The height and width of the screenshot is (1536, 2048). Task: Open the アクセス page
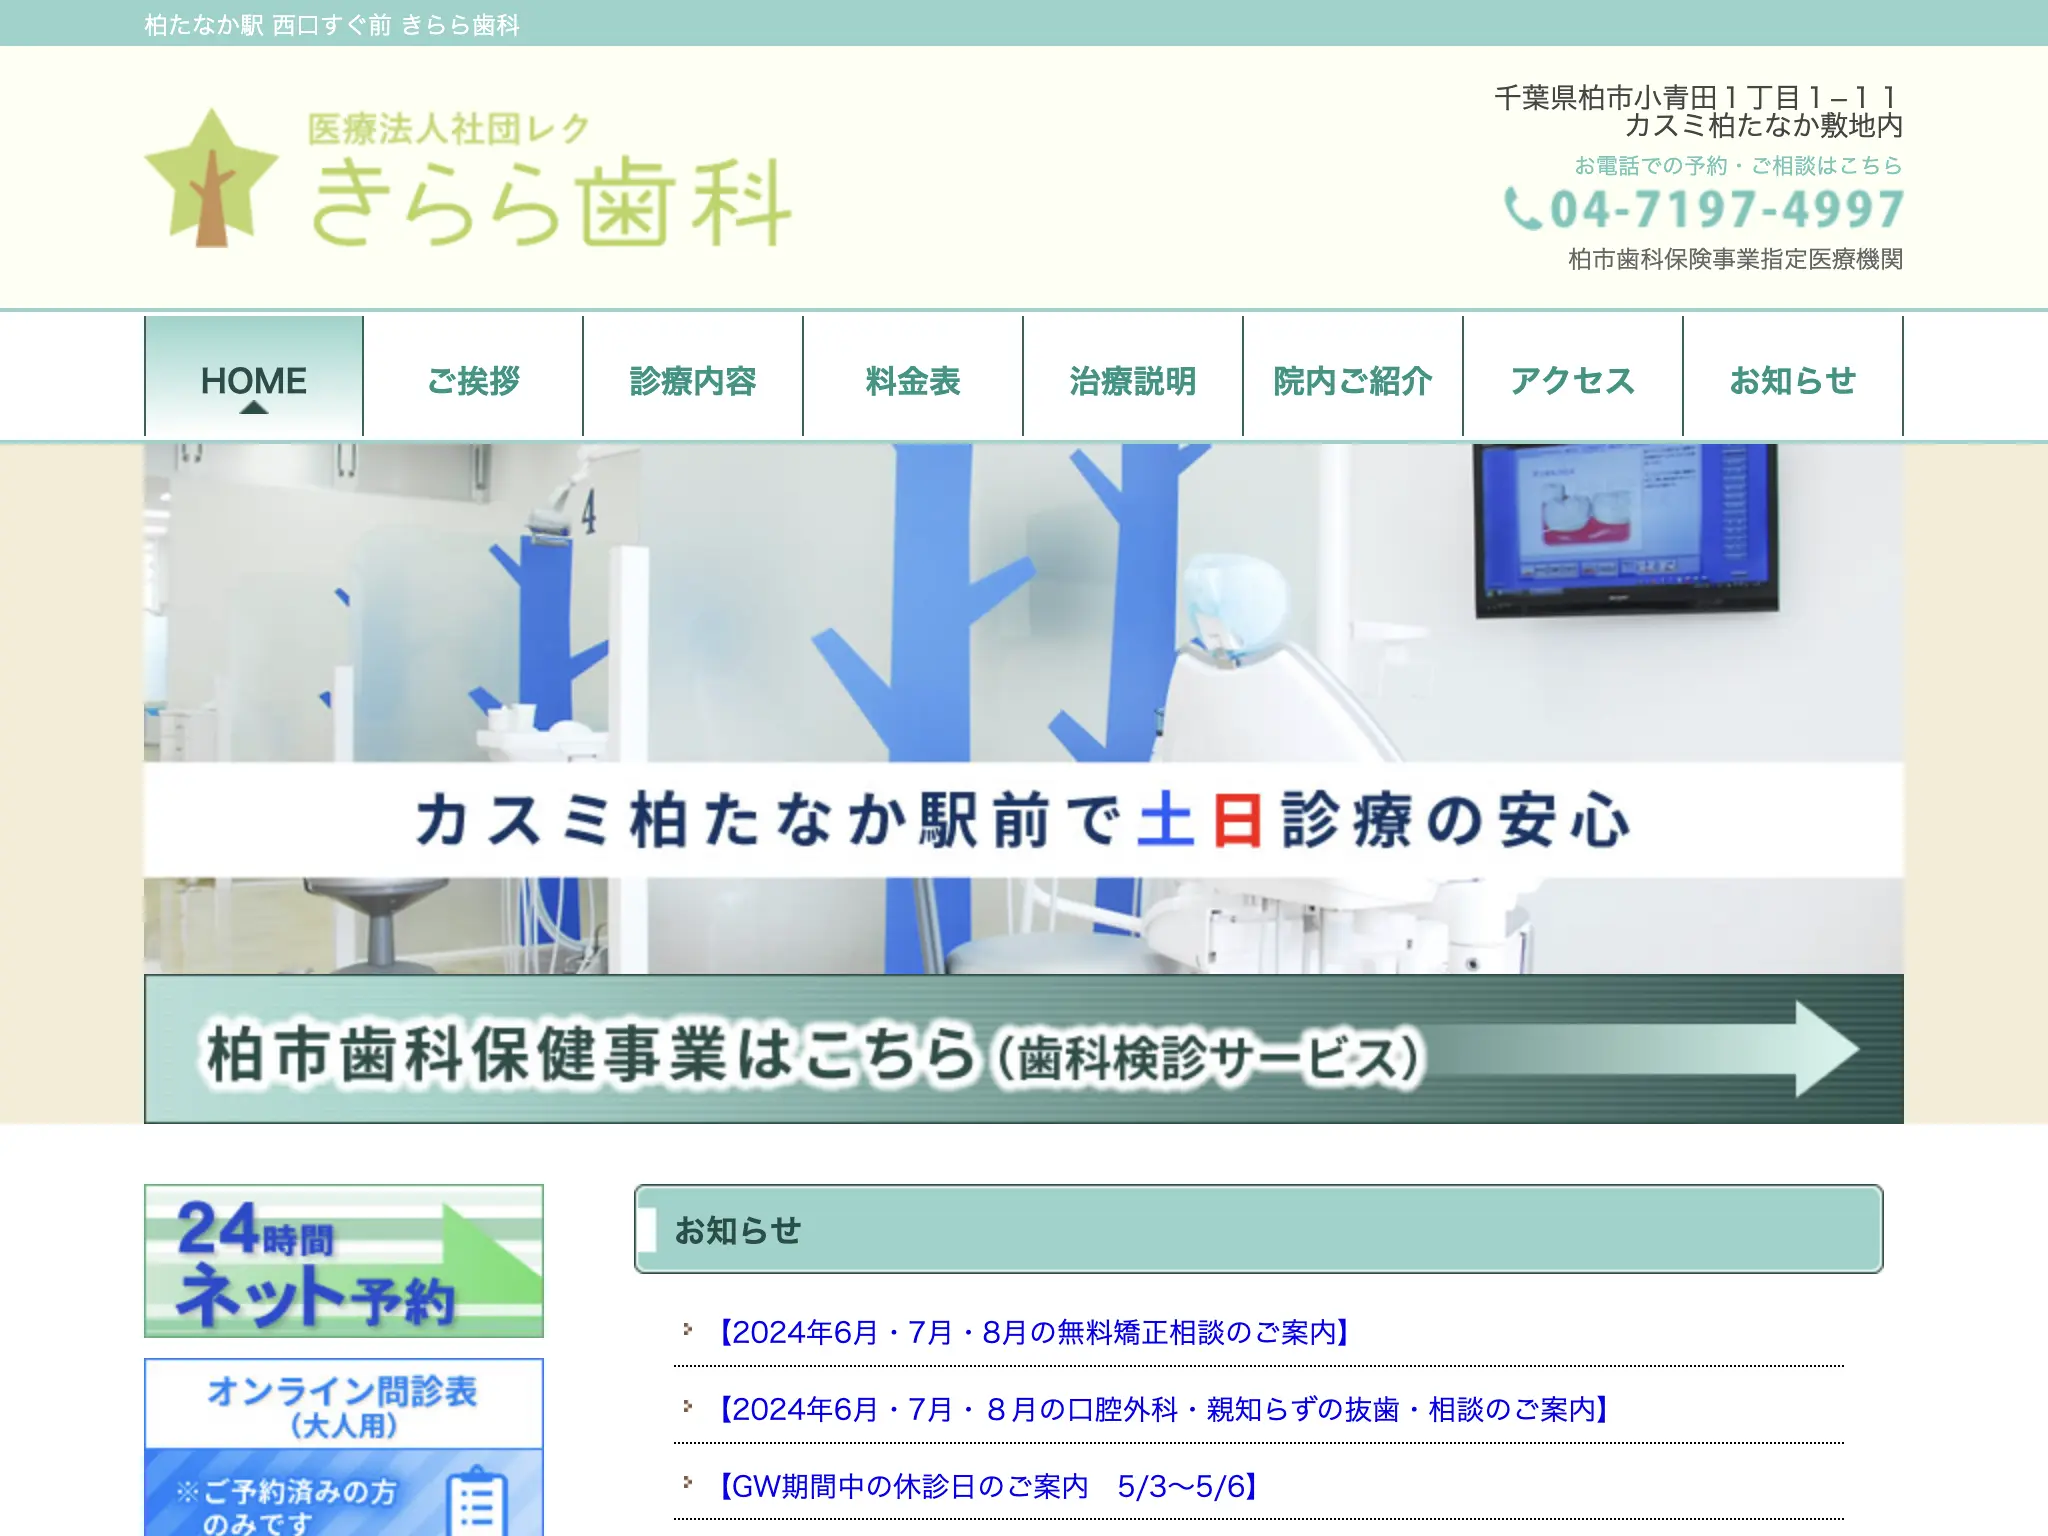[x=1572, y=381]
